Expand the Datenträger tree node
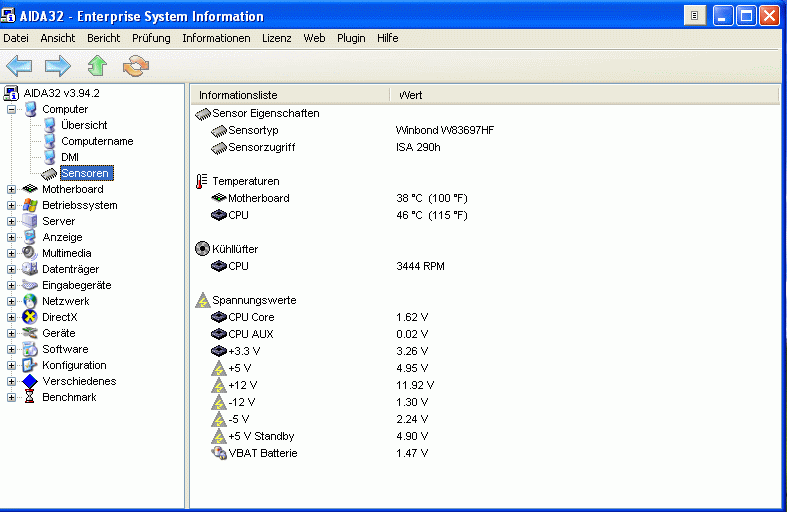 [12, 270]
